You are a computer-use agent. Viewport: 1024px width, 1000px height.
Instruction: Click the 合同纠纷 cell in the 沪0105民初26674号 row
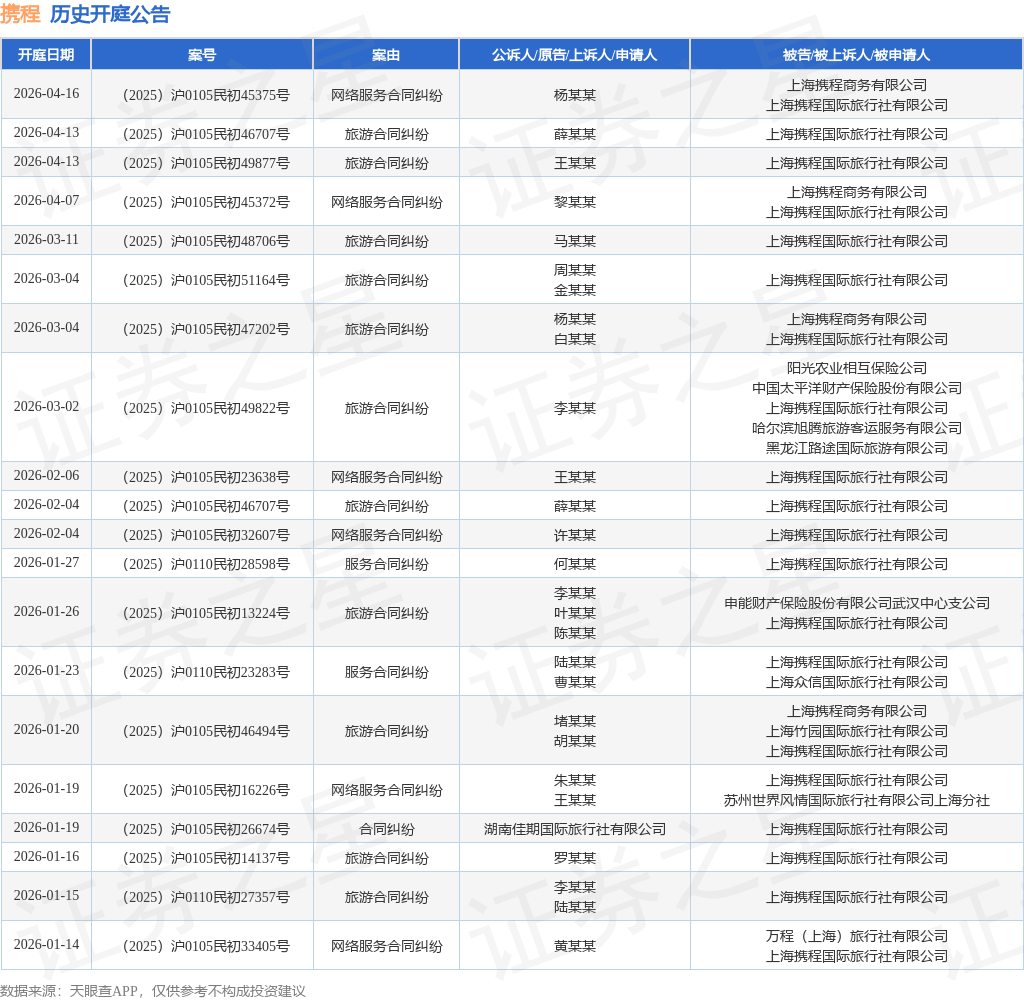[x=386, y=829]
